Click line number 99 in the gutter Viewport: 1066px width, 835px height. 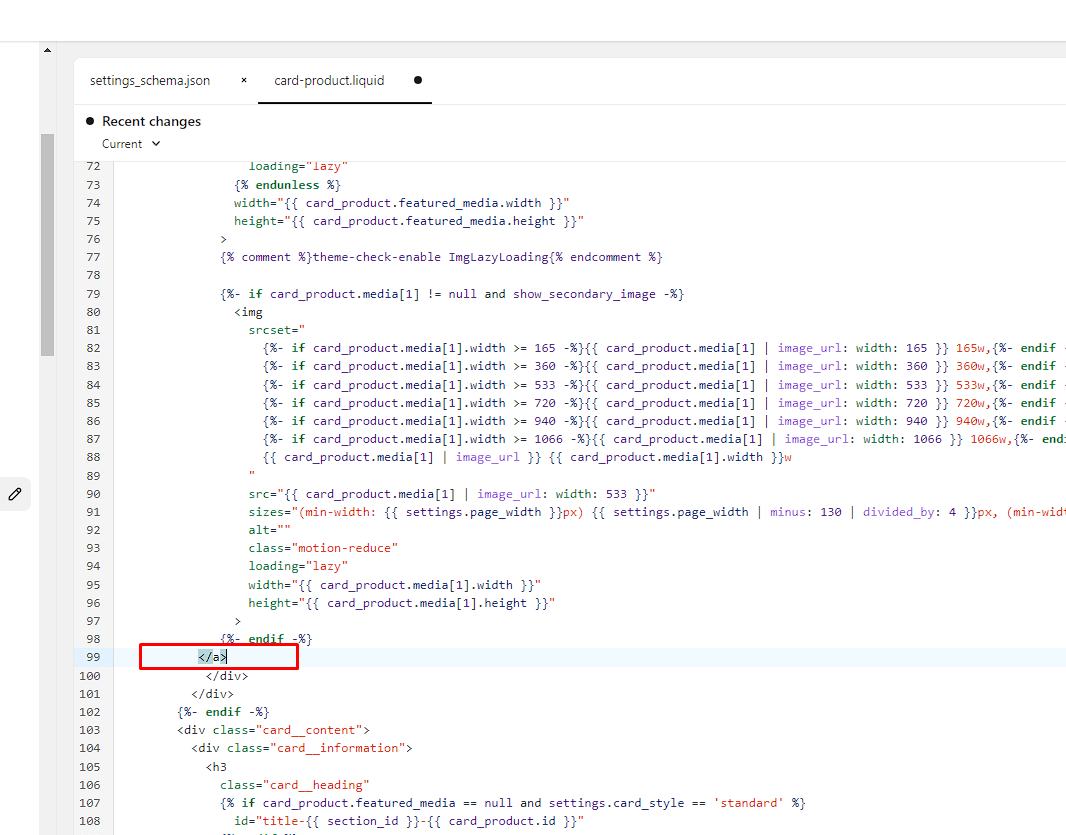93,657
